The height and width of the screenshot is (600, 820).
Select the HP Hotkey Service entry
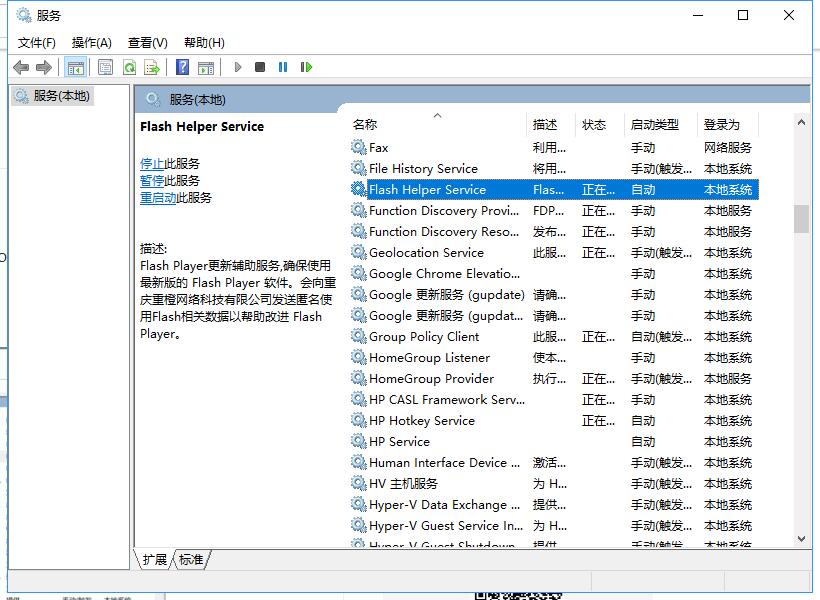pyautogui.click(x=420, y=420)
